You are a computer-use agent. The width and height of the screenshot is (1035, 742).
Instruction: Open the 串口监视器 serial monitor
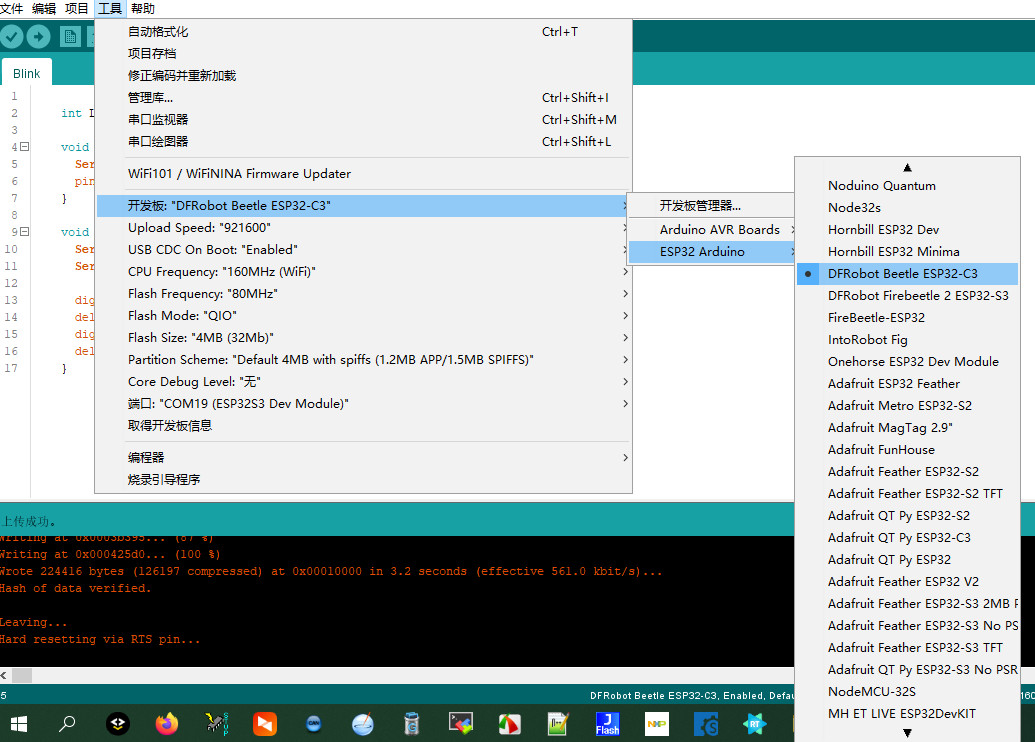[x=364, y=119]
